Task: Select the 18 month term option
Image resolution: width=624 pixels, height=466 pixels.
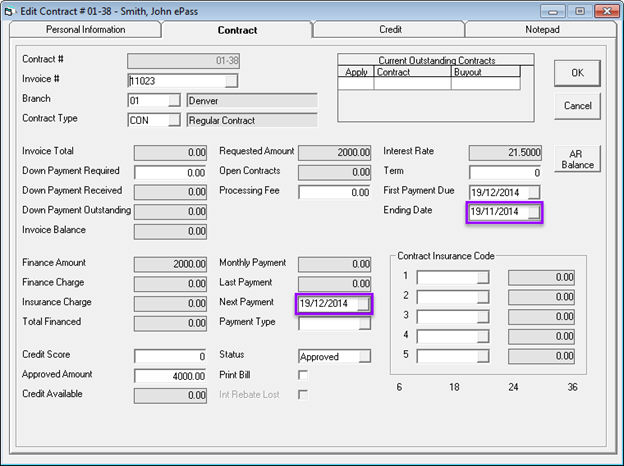Action: 454,387
